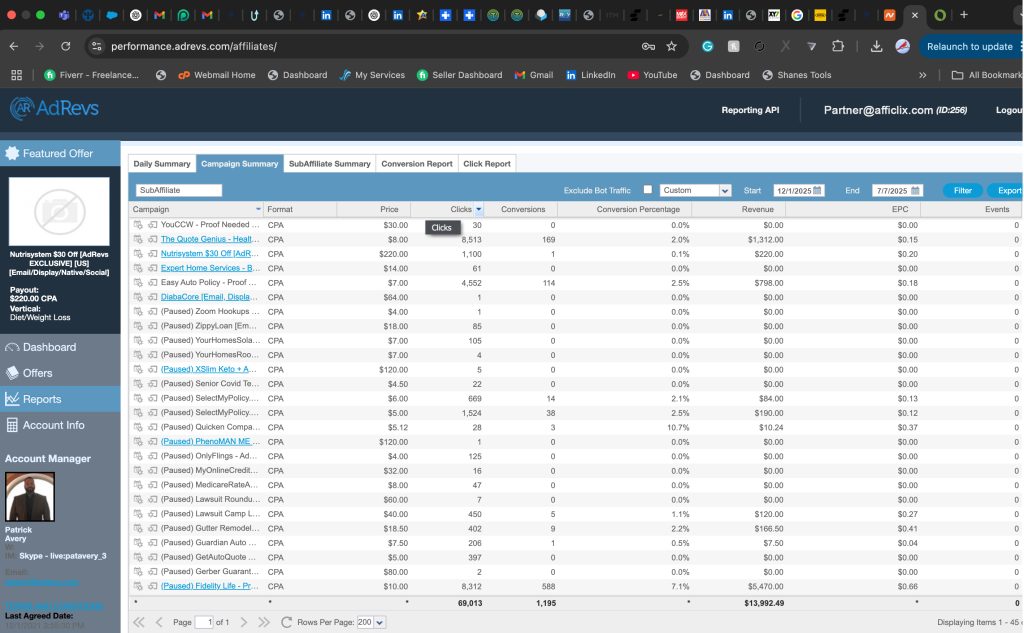The width and height of the screenshot is (1024, 633).
Task: Click the Account Info calculator icon
Action: click(13, 425)
